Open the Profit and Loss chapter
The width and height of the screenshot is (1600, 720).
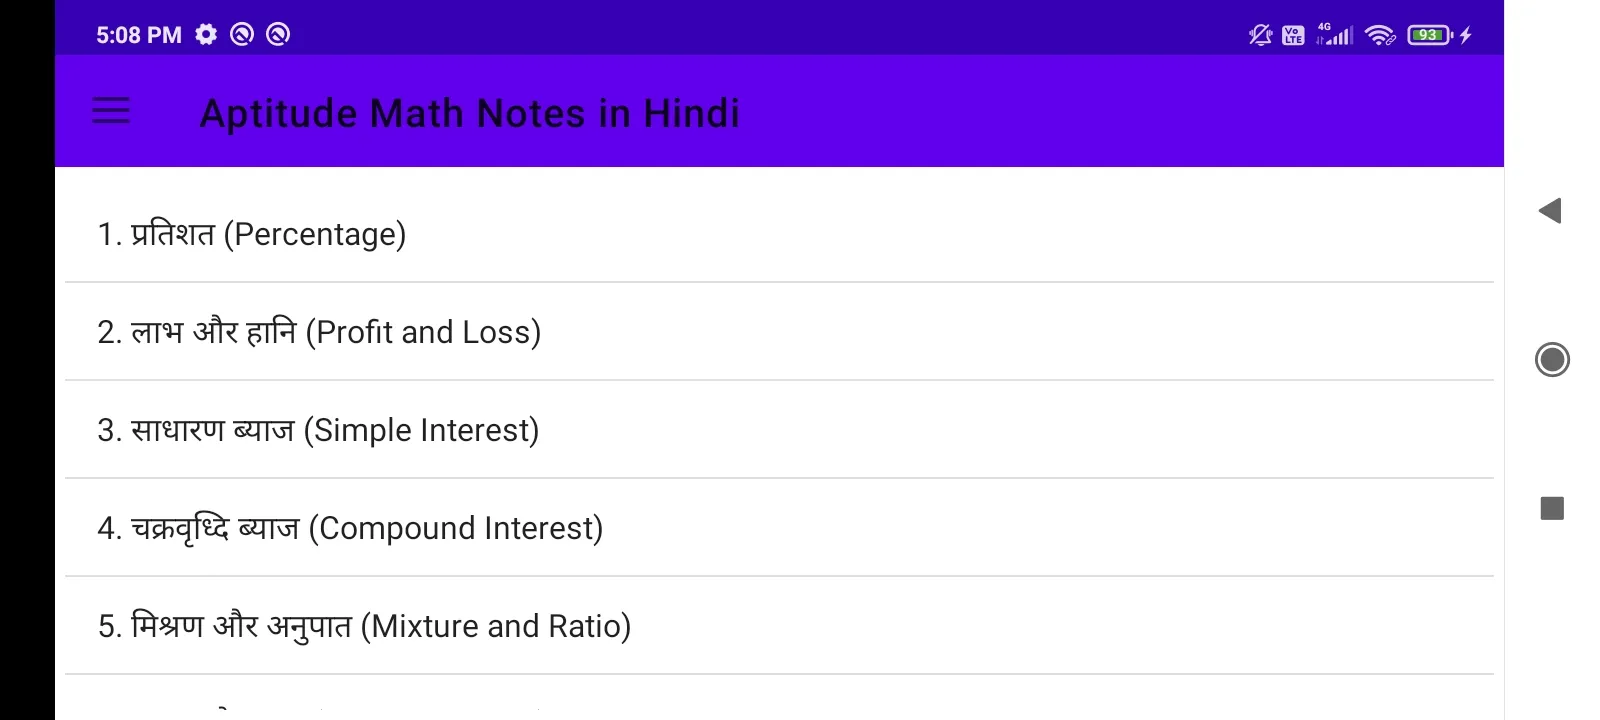tap(779, 332)
